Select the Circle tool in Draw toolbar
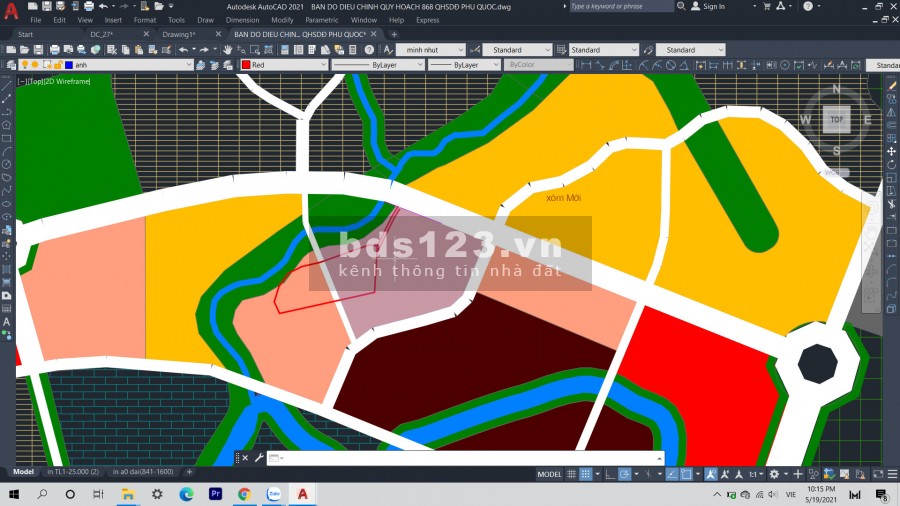Image resolution: width=900 pixels, height=506 pixels. [x=6, y=165]
